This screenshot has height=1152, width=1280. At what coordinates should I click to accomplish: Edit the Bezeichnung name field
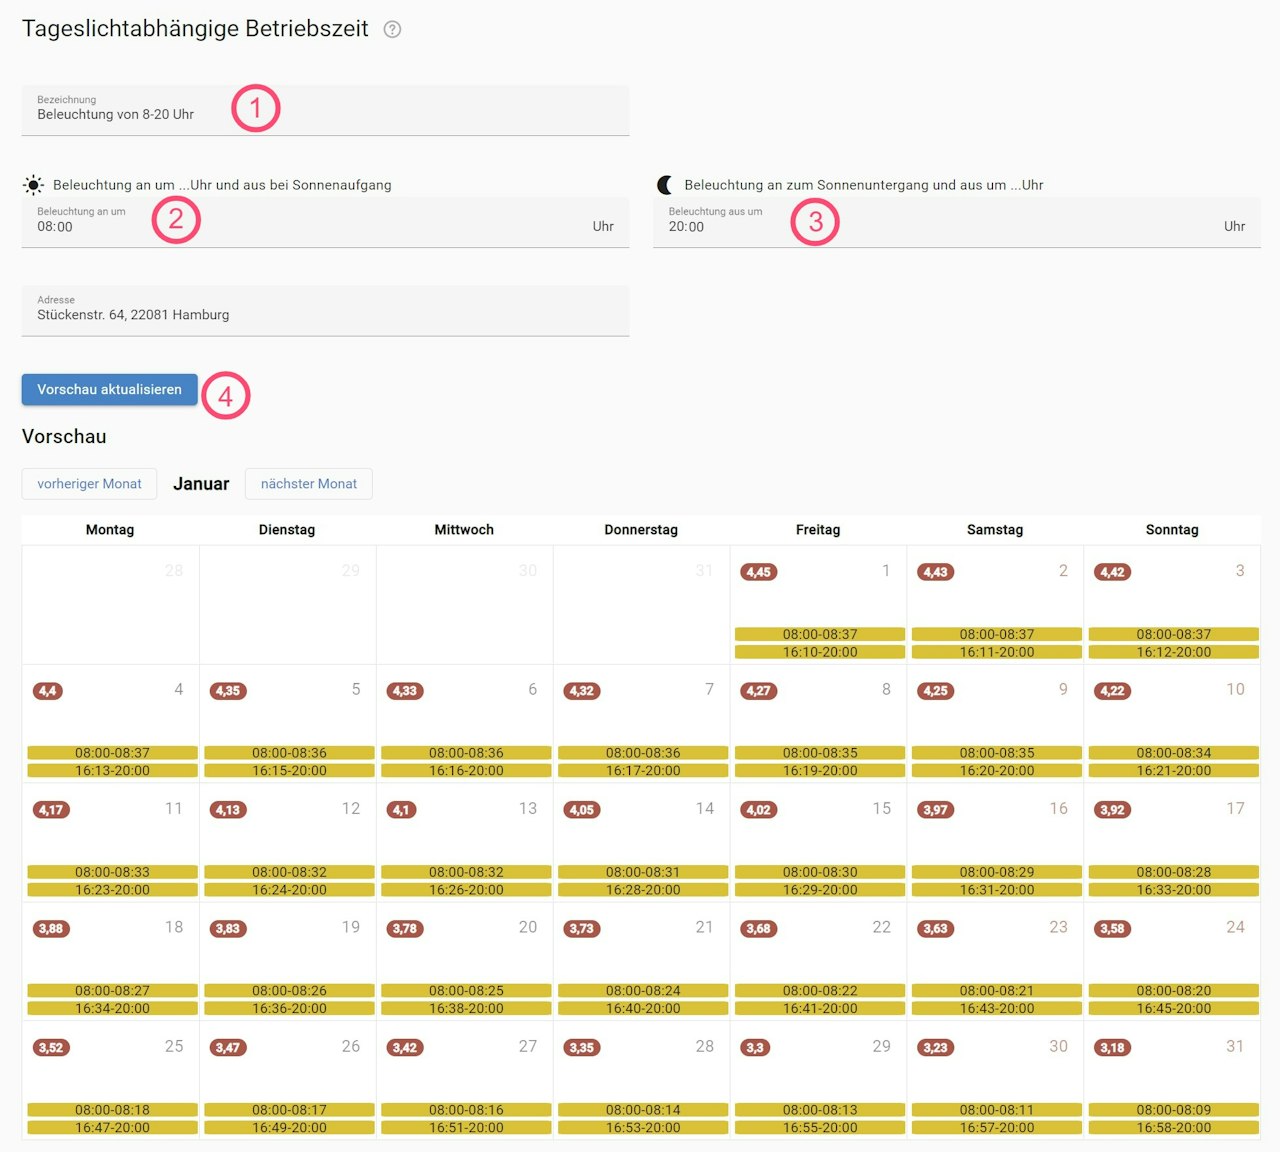(x=325, y=110)
